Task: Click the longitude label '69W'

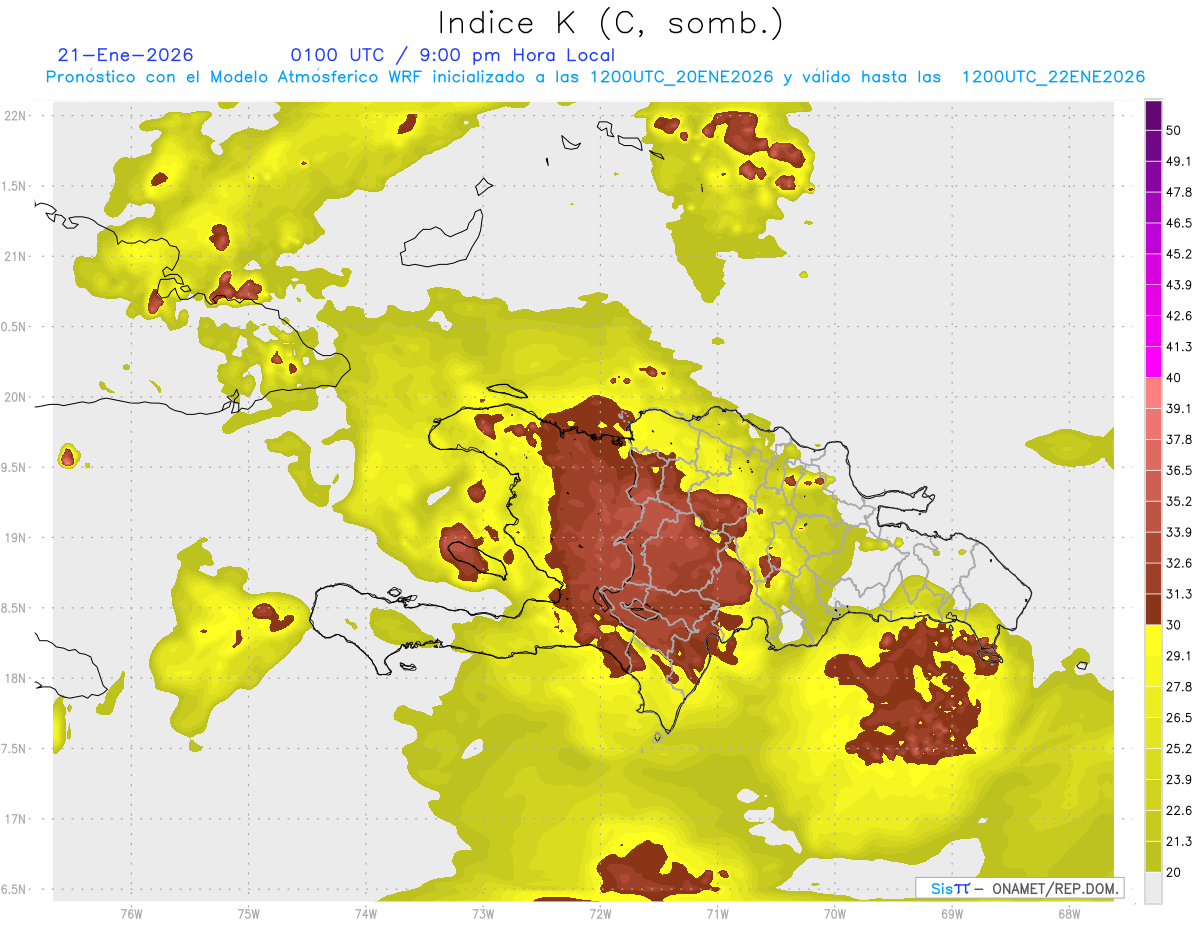Action: [x=951, y=913]
